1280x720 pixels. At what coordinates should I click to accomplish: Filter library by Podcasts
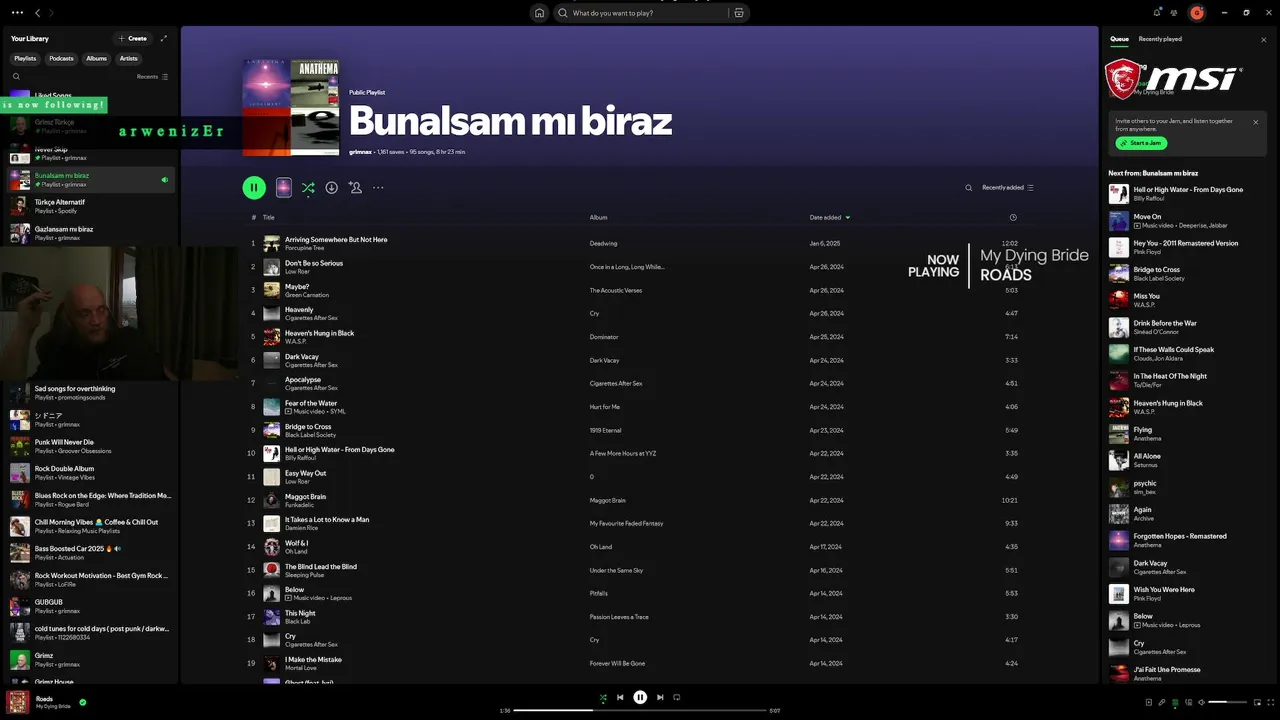[62, 58]
